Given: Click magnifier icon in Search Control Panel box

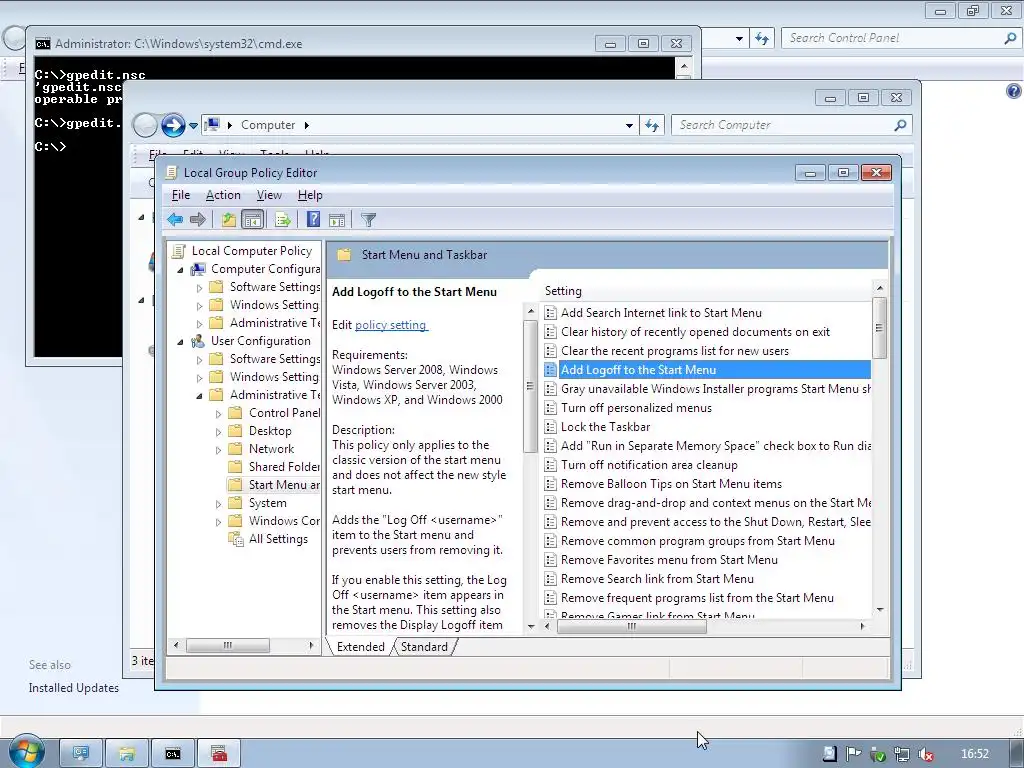Looking at the screenshot, I should [1010, 39].
